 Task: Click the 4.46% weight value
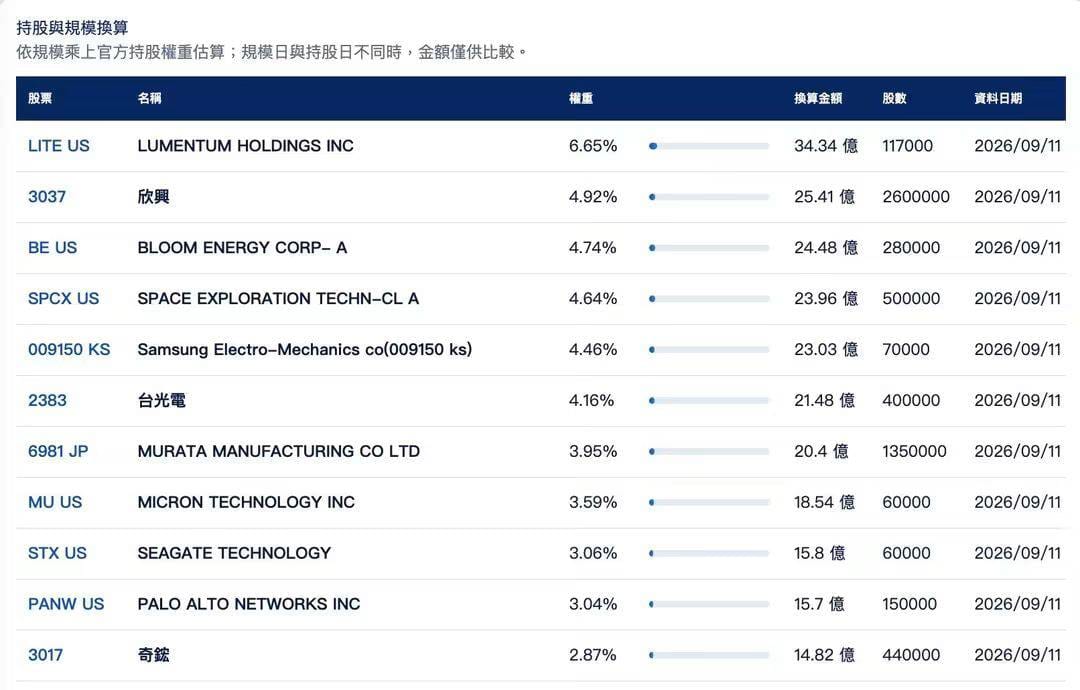[x=593, y=350]
